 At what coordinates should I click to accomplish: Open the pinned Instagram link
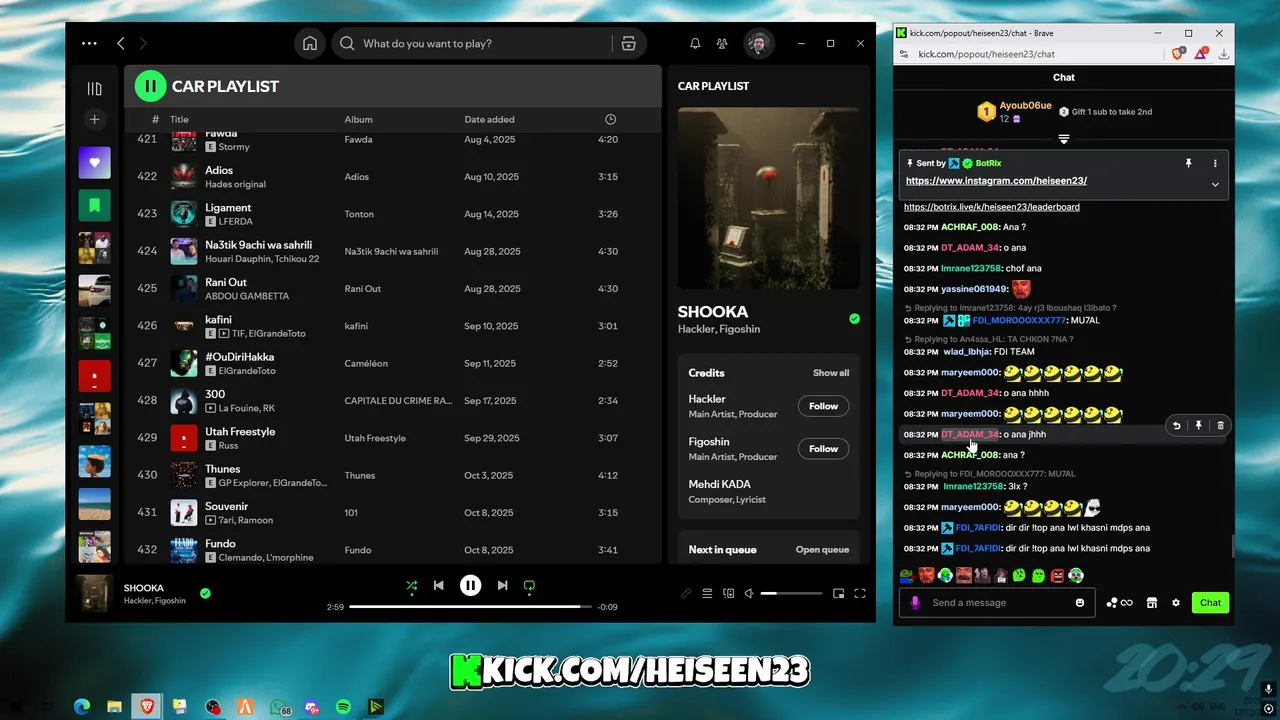pos(996,181)
